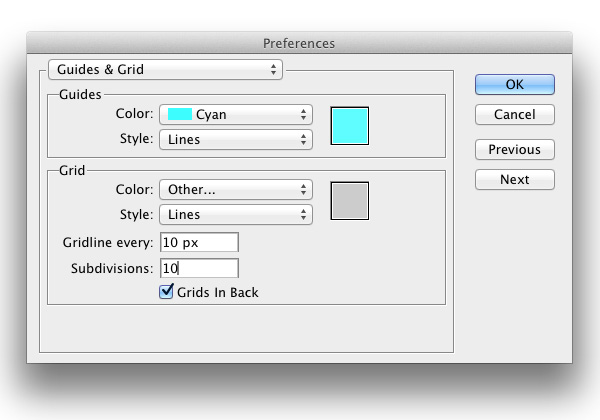Click the large cyan Guides color swatch
Screen dimensions: 600x420
pyautogui.click(x=350, y=126)
